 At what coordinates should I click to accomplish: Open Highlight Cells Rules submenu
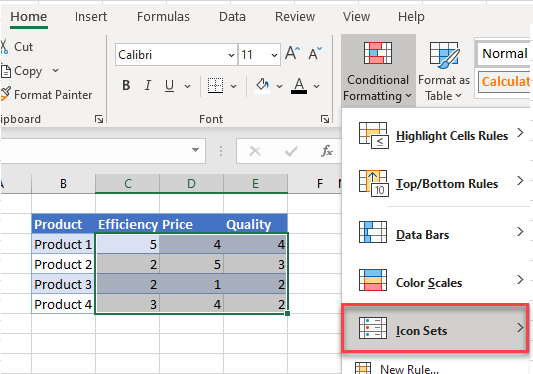436,135
